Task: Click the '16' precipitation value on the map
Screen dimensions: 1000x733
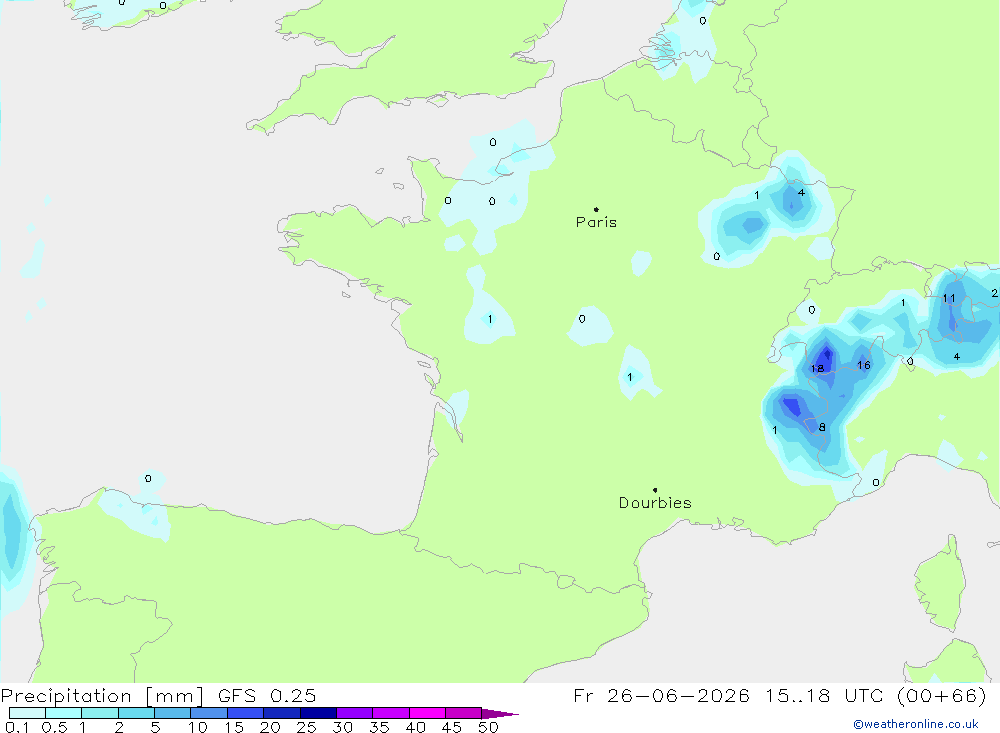Action: [864, 365]
